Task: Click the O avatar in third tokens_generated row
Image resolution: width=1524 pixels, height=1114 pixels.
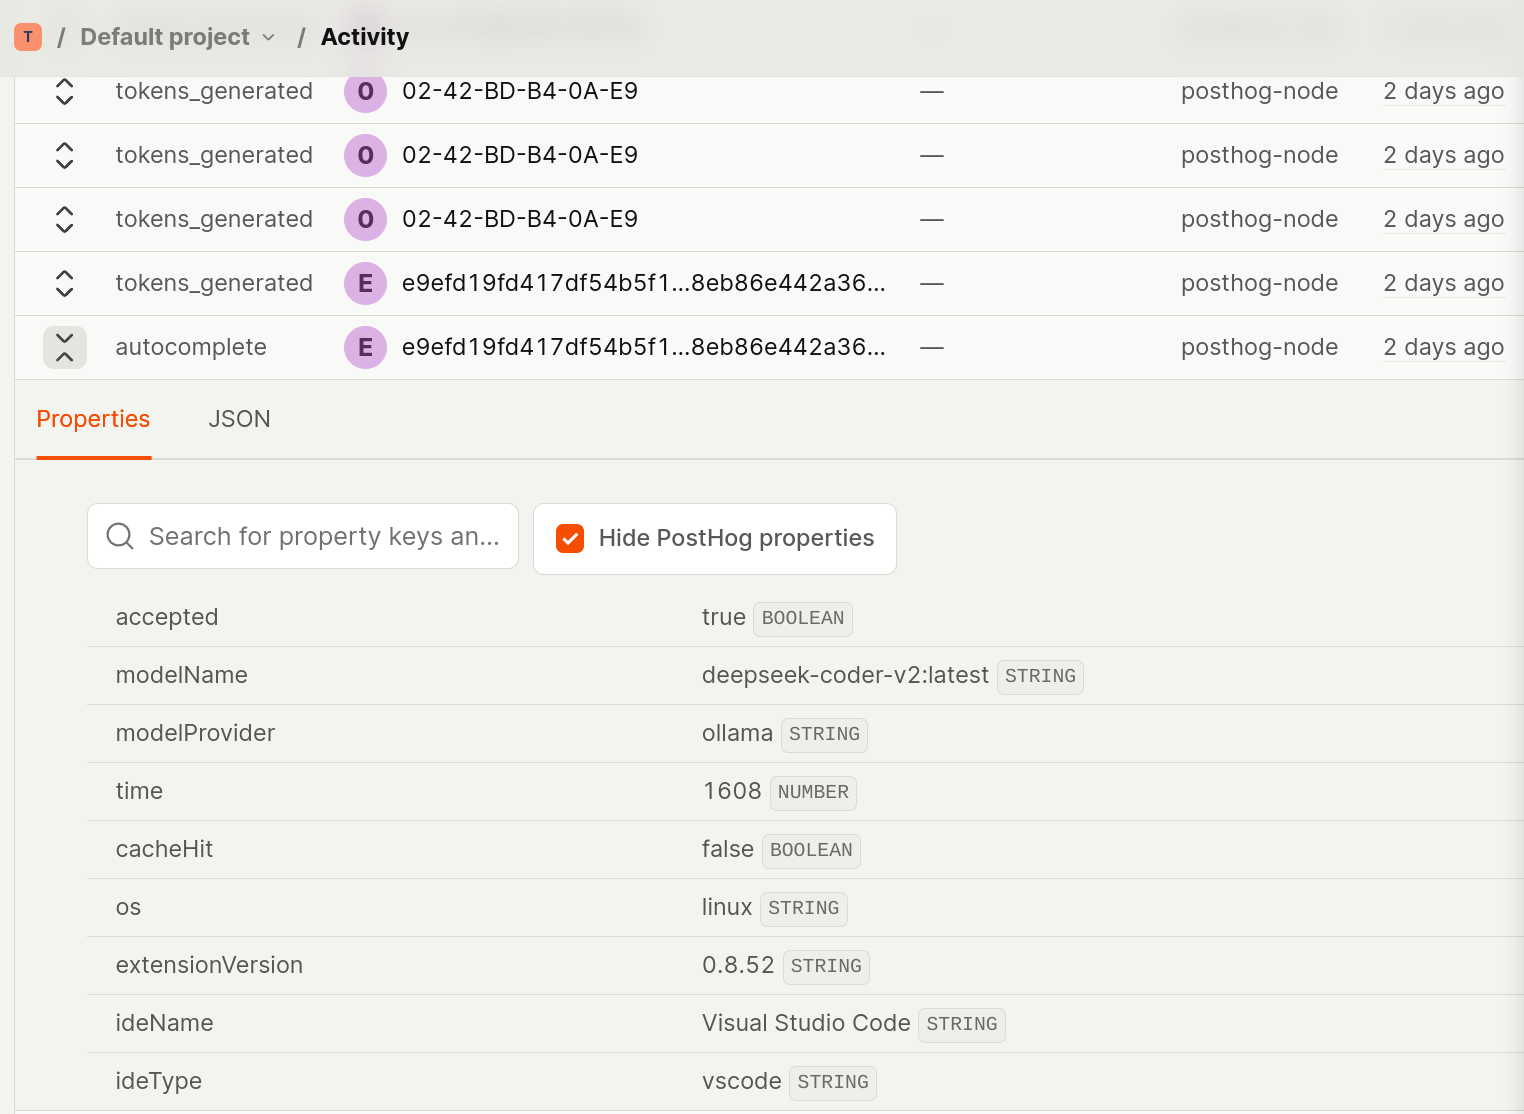Action: 365,220
